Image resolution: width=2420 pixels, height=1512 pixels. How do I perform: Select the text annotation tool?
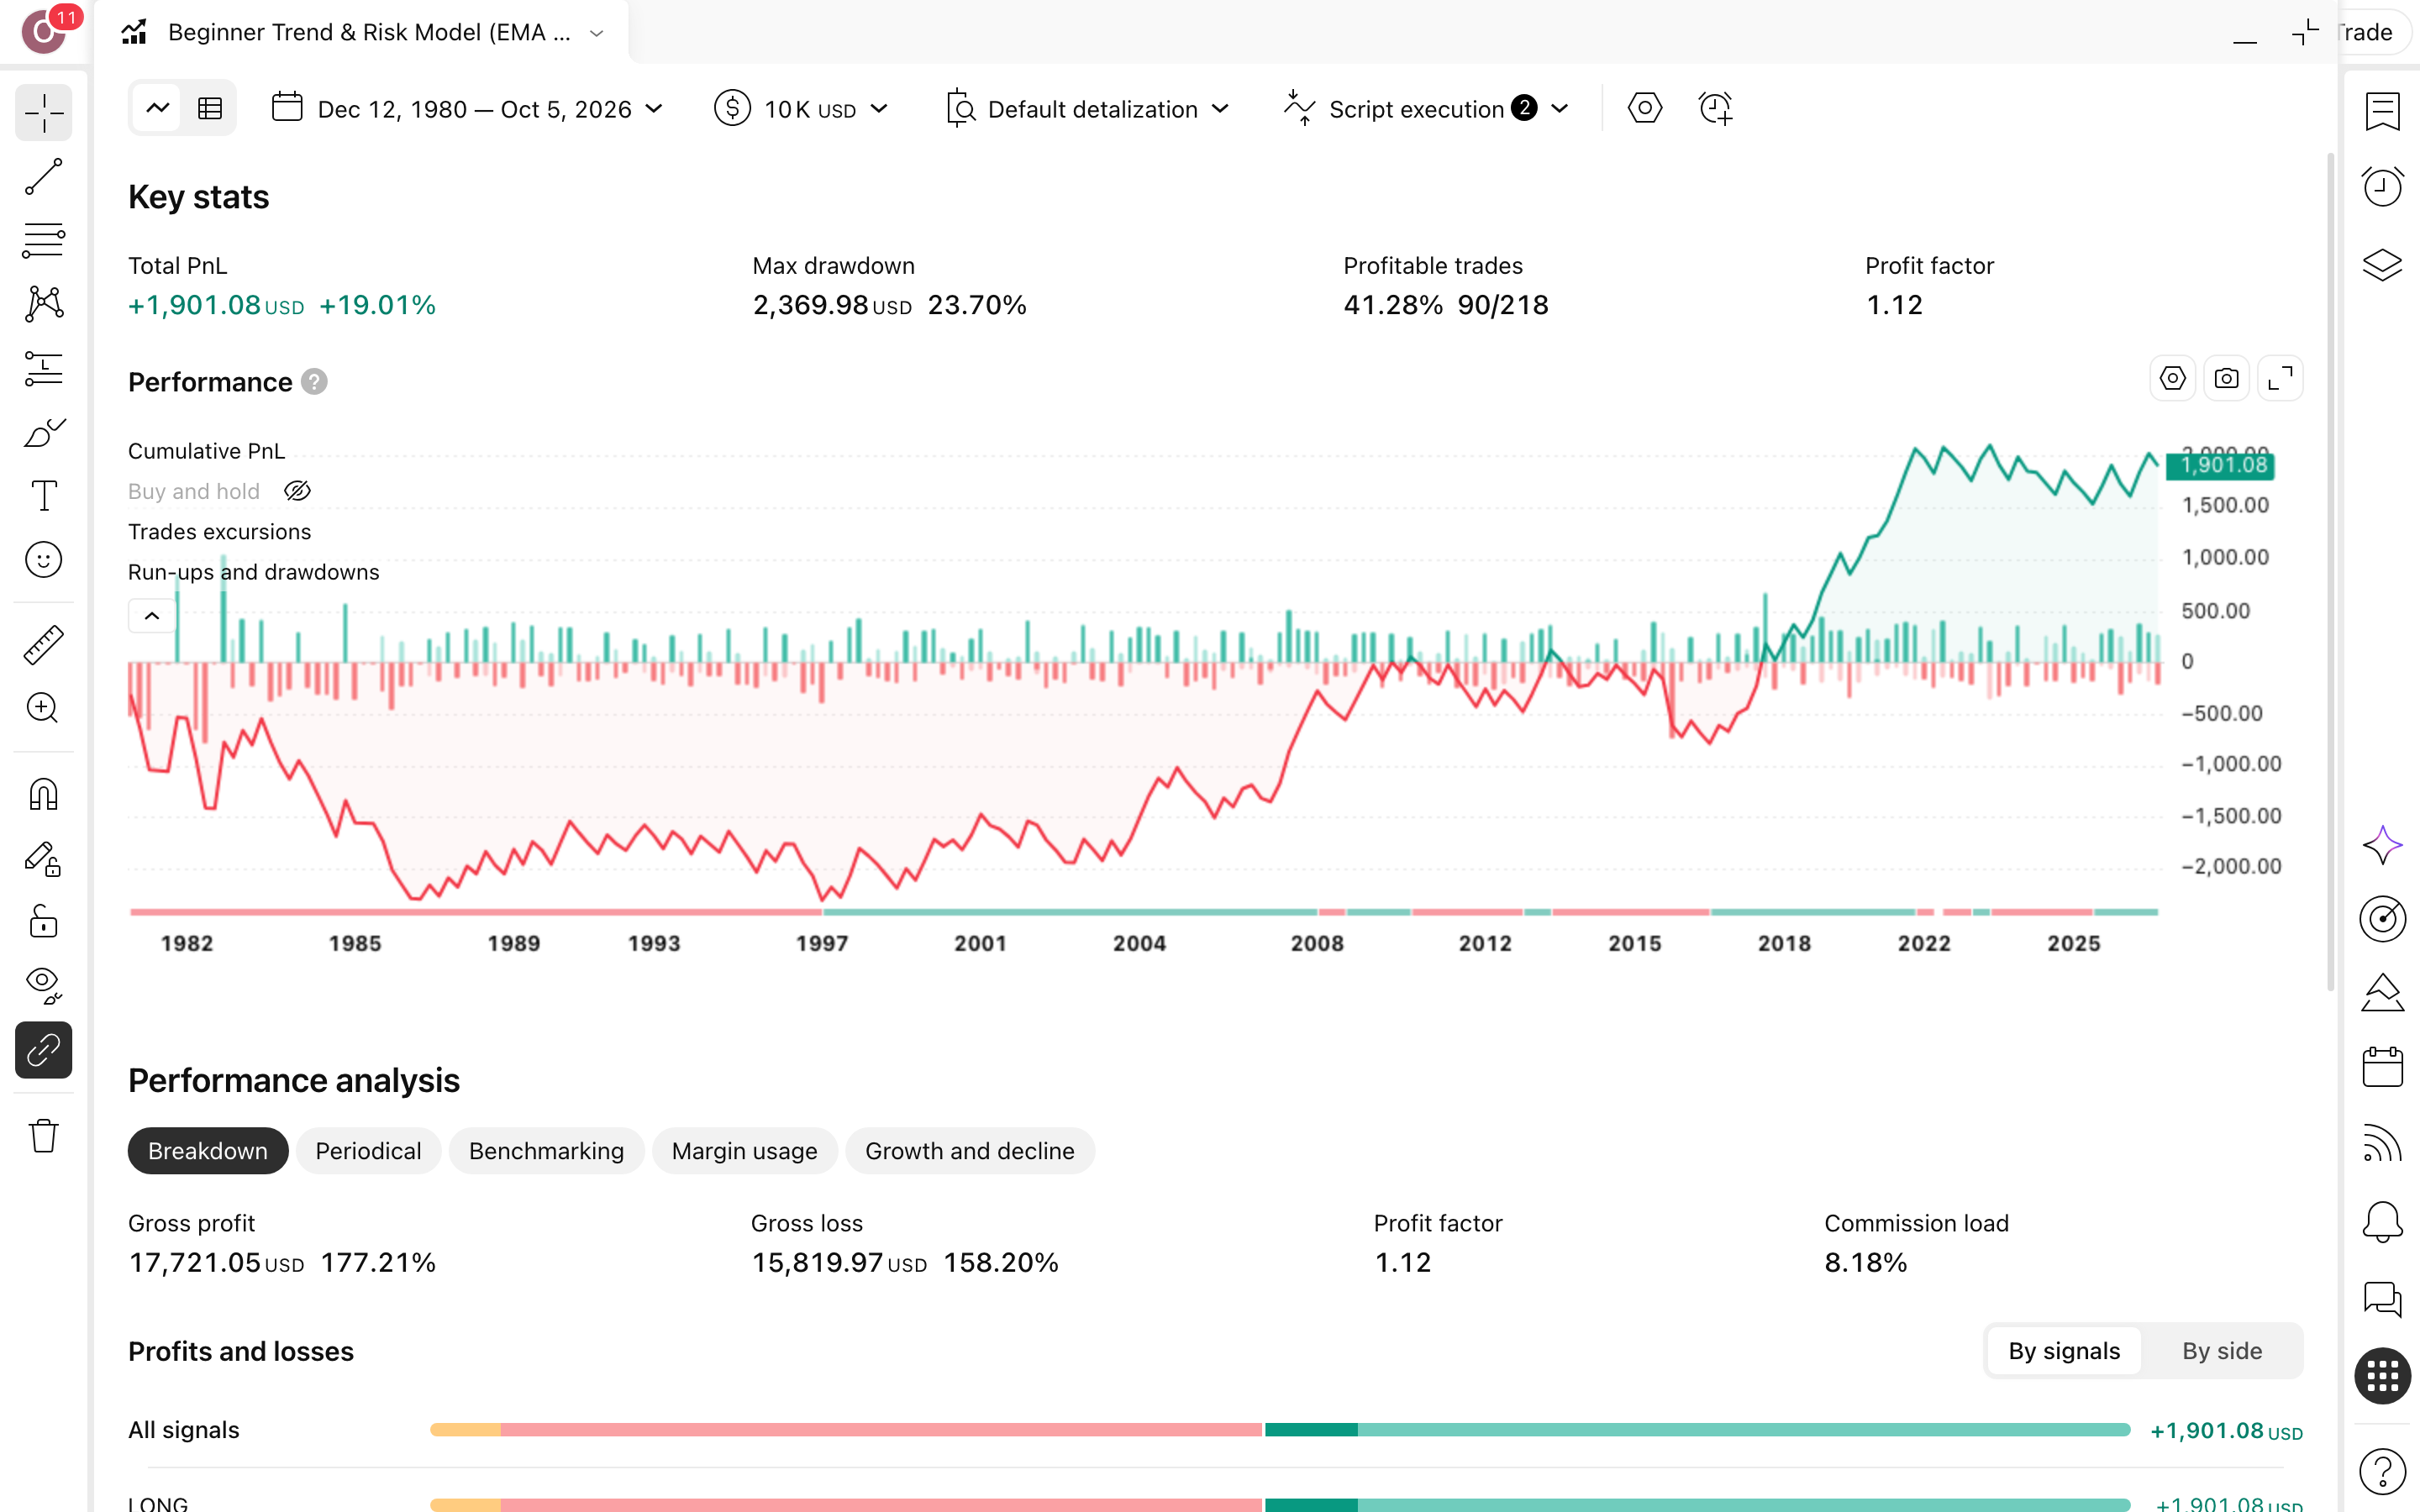tap(44, 496)
